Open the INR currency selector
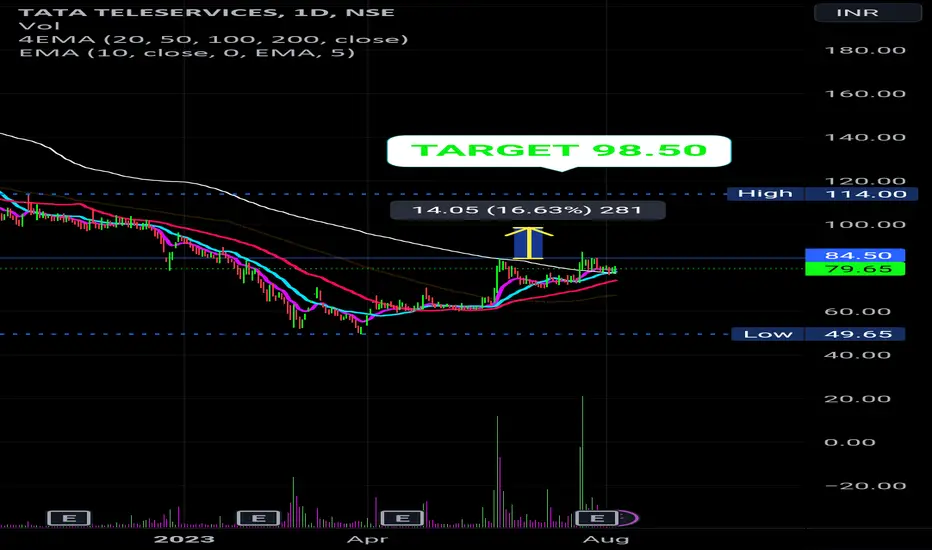Image resolution: width=932 pixels, height=550 pixels. click(867, 12)
